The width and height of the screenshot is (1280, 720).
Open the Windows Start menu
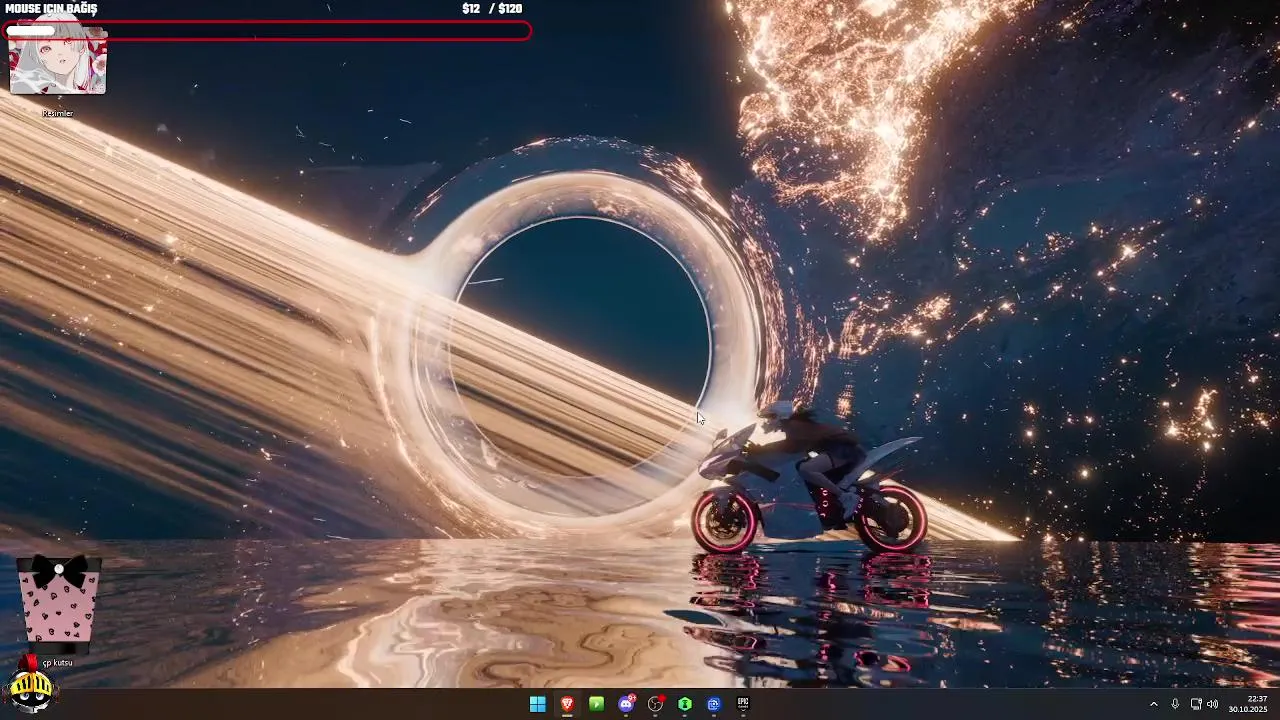pyautogui.click(x=538, y=704)
